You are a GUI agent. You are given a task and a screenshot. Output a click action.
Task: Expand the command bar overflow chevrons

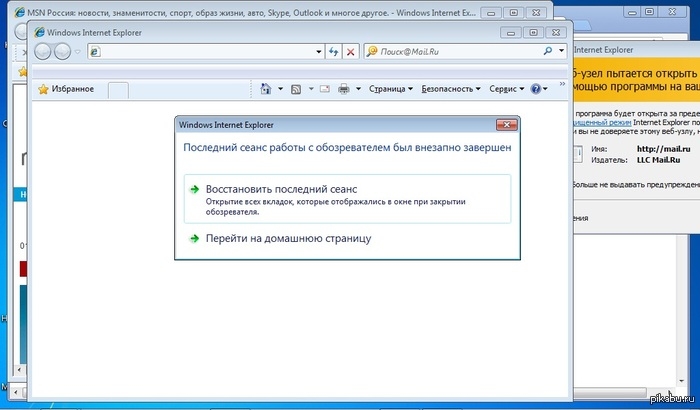[x=562, y=84]
